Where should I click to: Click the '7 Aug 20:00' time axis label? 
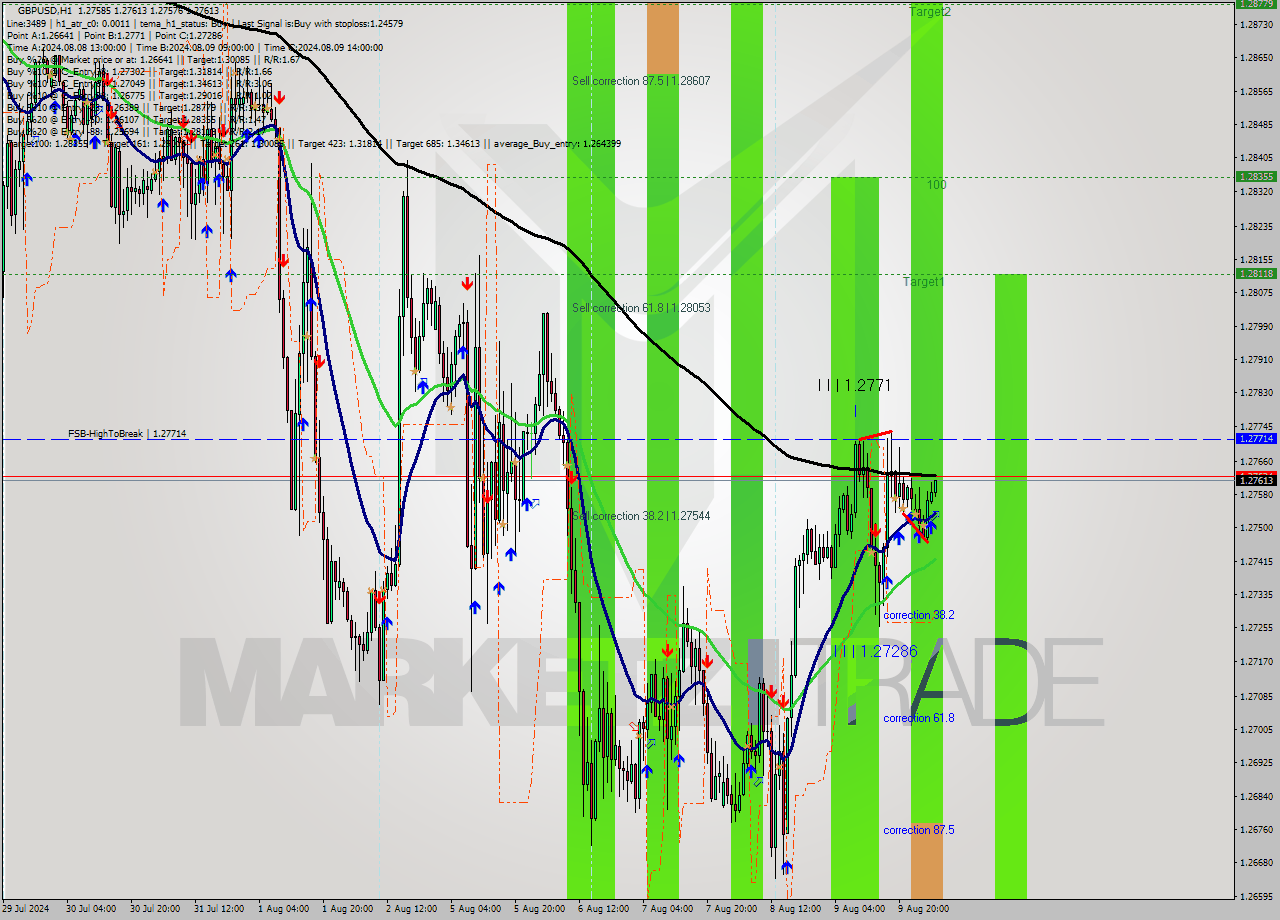tap(731, 909)
